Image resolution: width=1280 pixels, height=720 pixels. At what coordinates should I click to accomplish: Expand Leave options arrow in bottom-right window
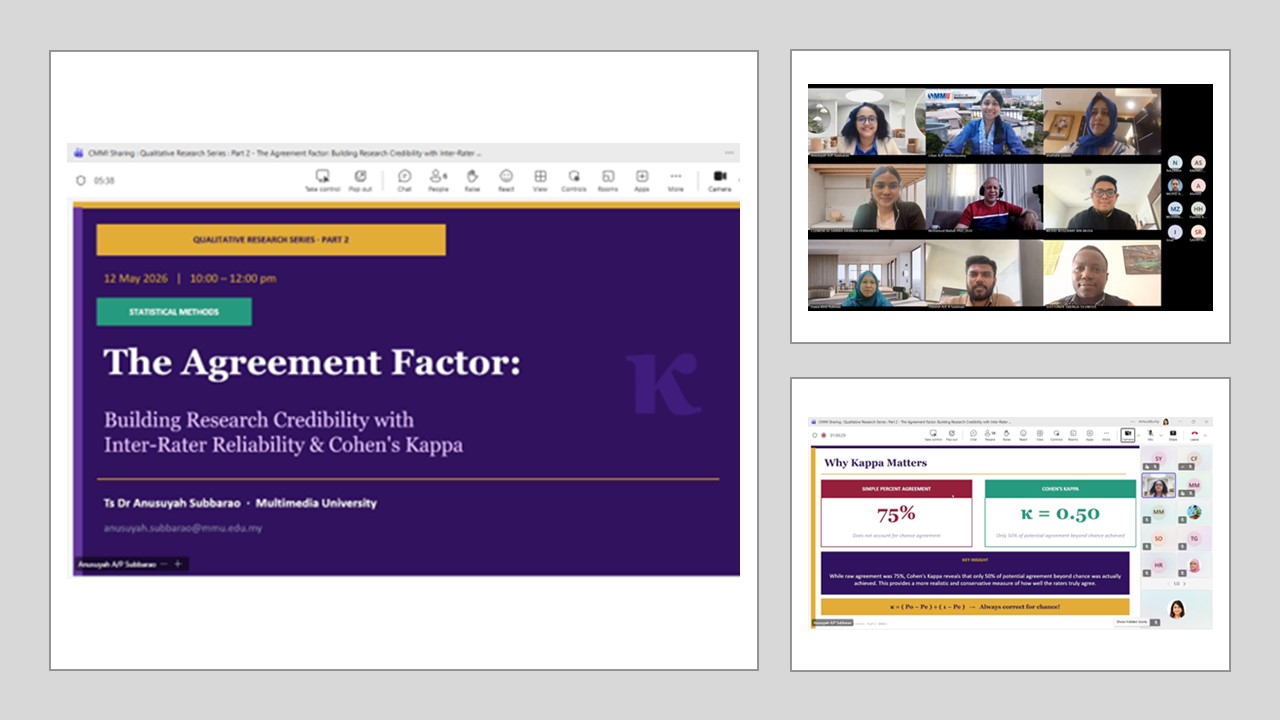point(1205,435)
